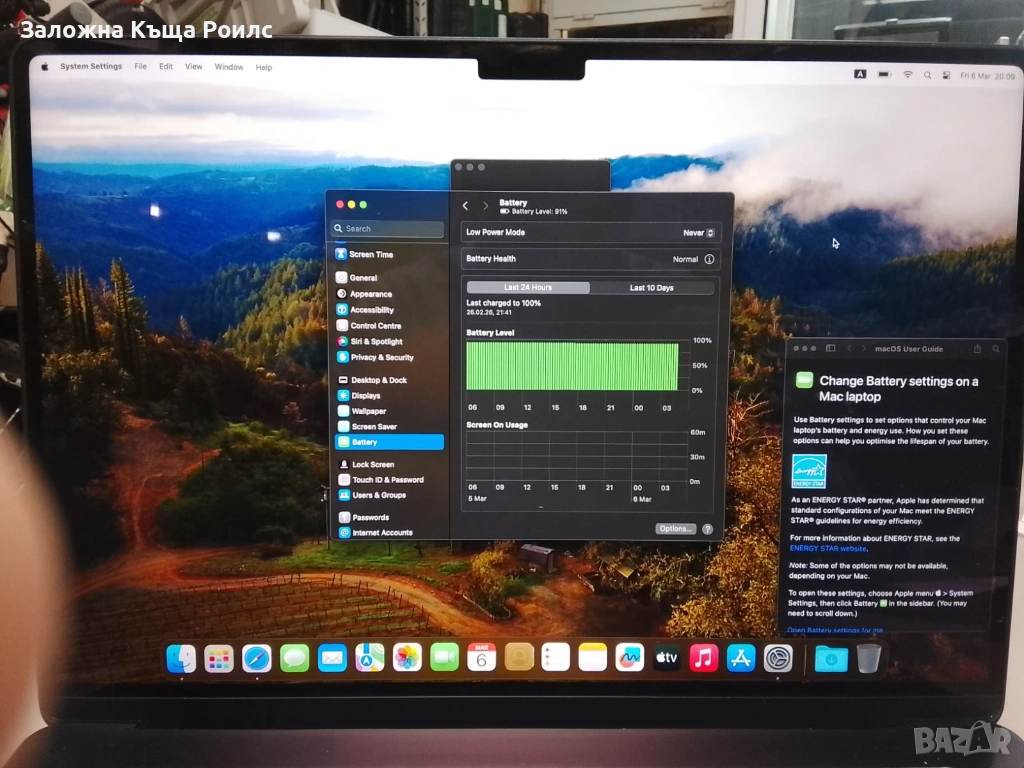Open Freeform app in the Dock
Image resolution: width=1024 pixels, height=768 pixels.
click(630, 657)
